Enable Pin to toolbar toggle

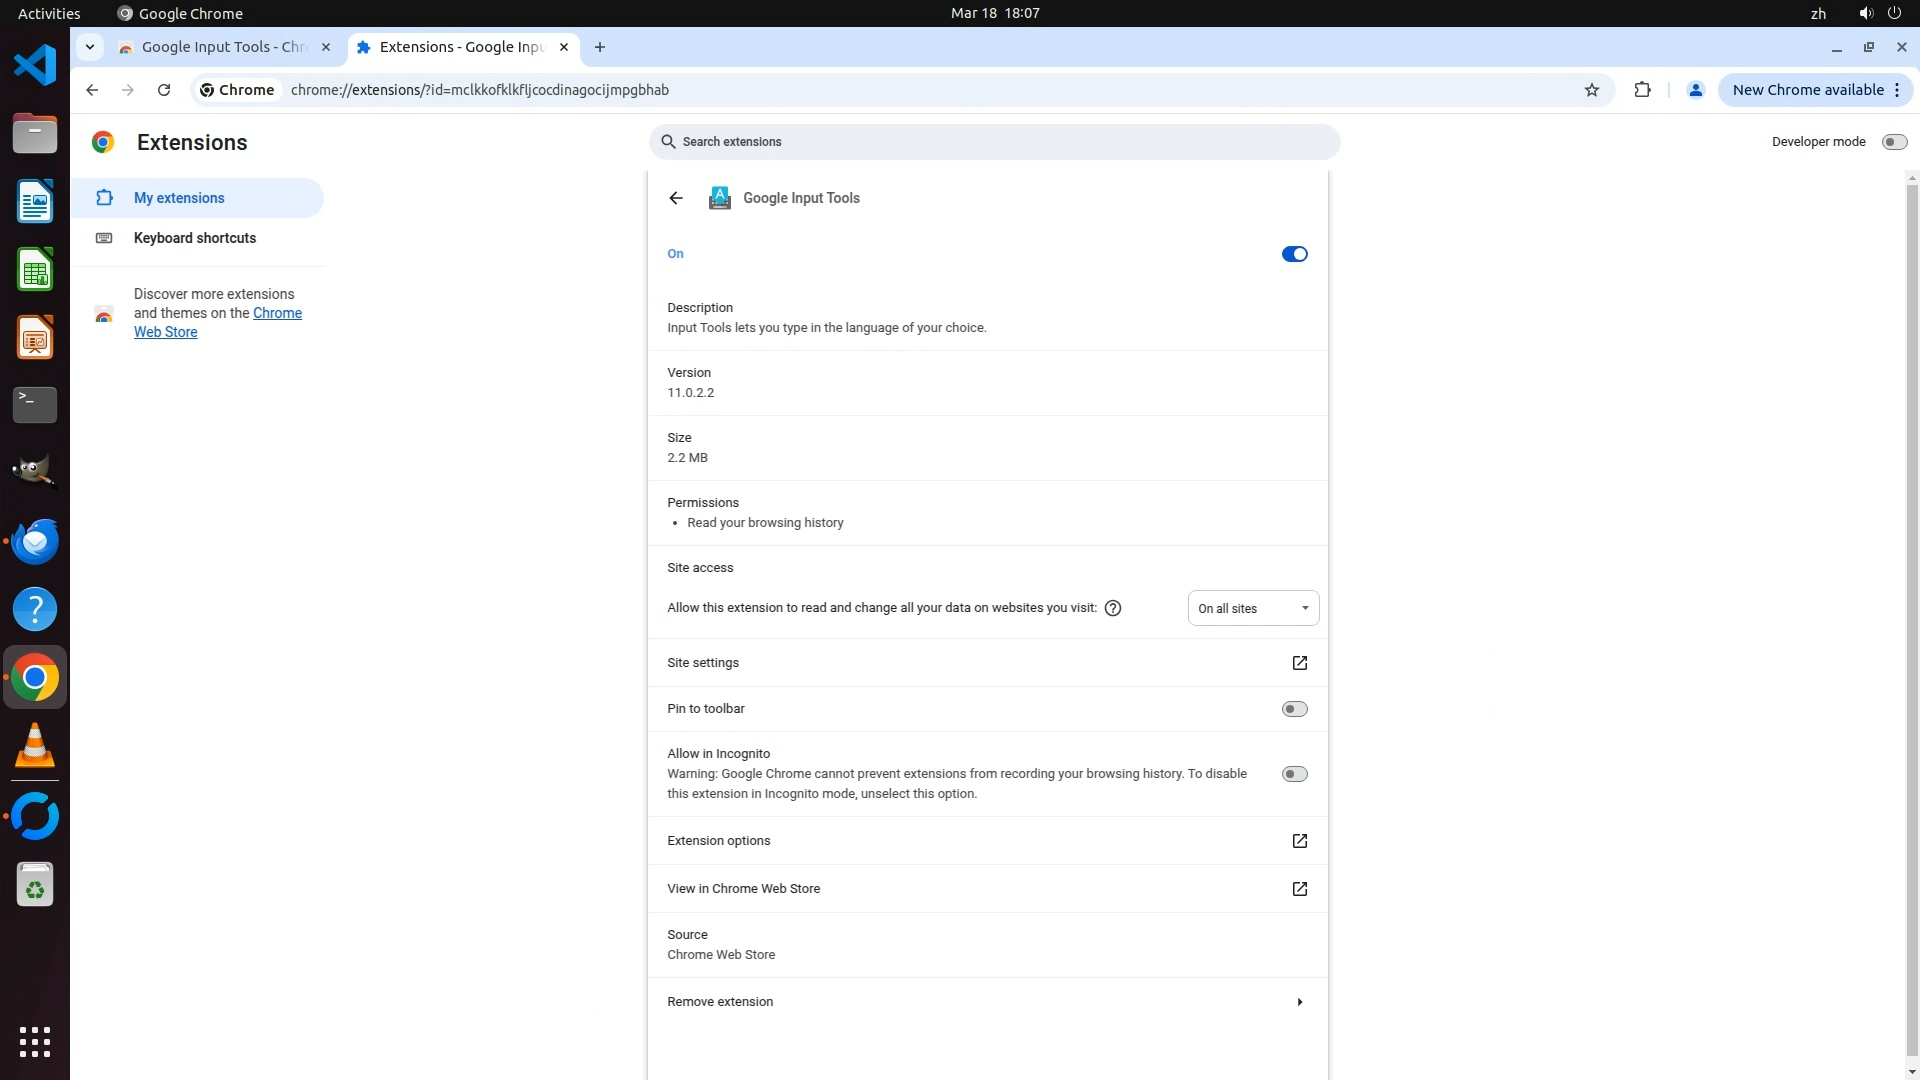pyautogui.click(x=1294, y=709)
